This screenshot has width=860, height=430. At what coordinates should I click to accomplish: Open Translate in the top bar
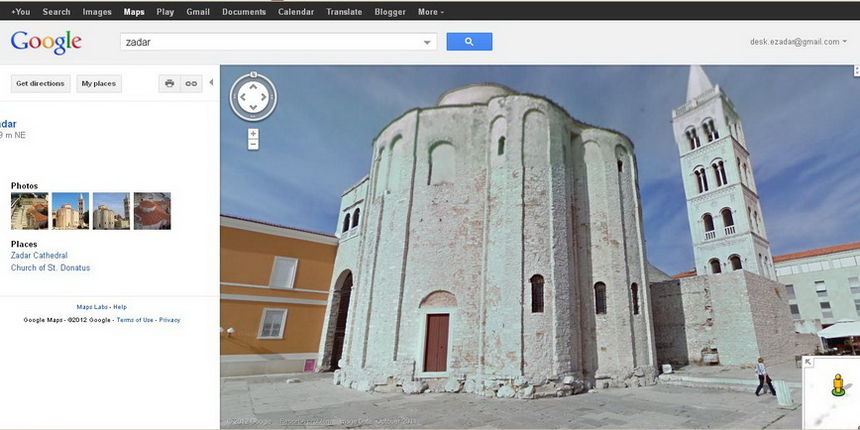344,12
